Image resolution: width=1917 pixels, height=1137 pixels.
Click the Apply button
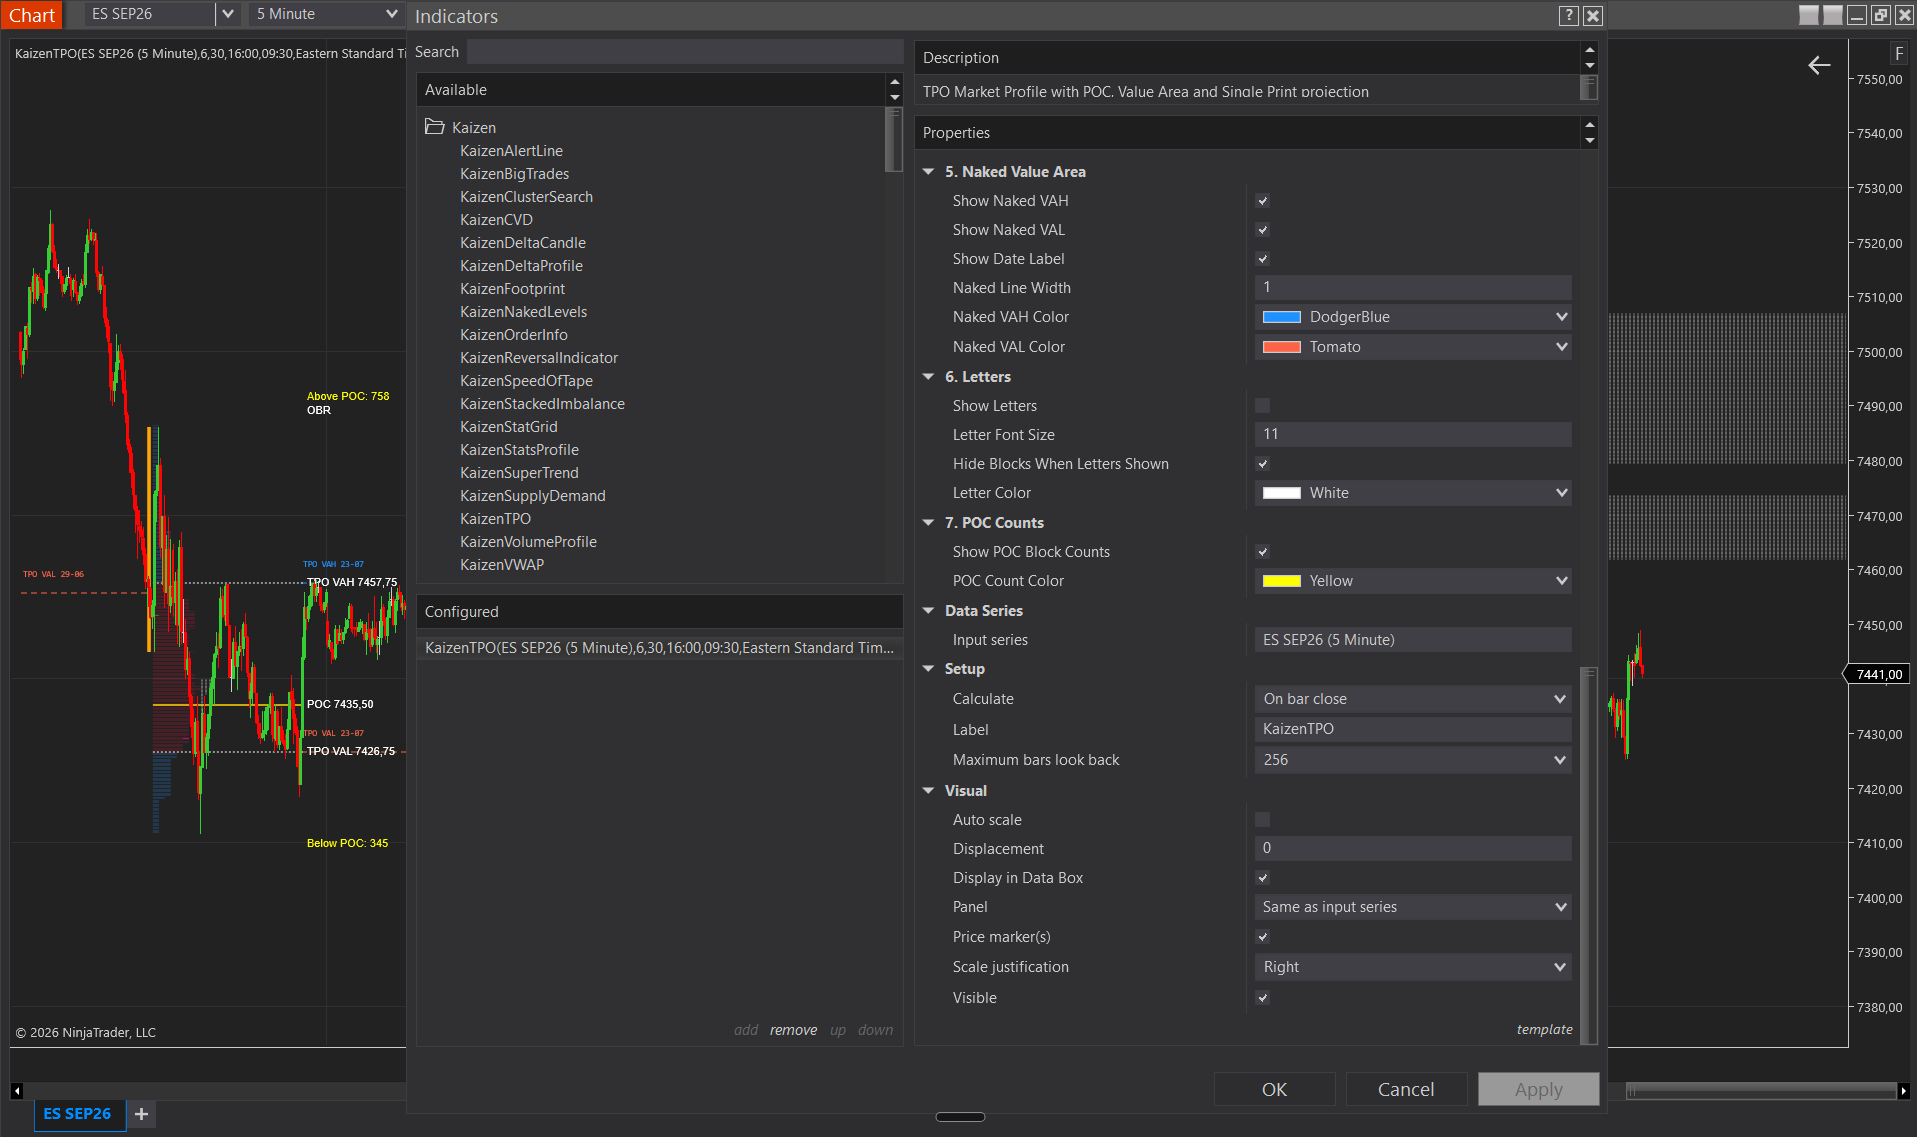[x=1538, y=1090]
